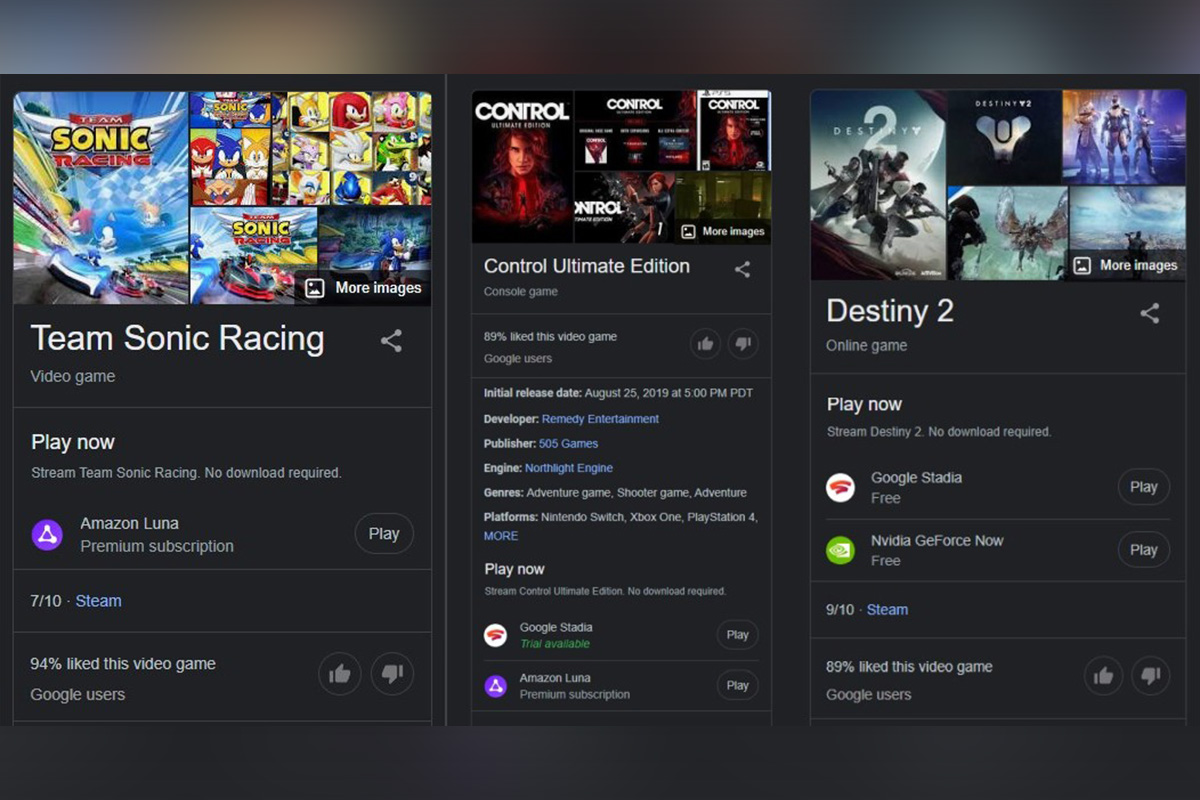Dislike Control Ultimate Edition with thumbs down

[743, 344]
